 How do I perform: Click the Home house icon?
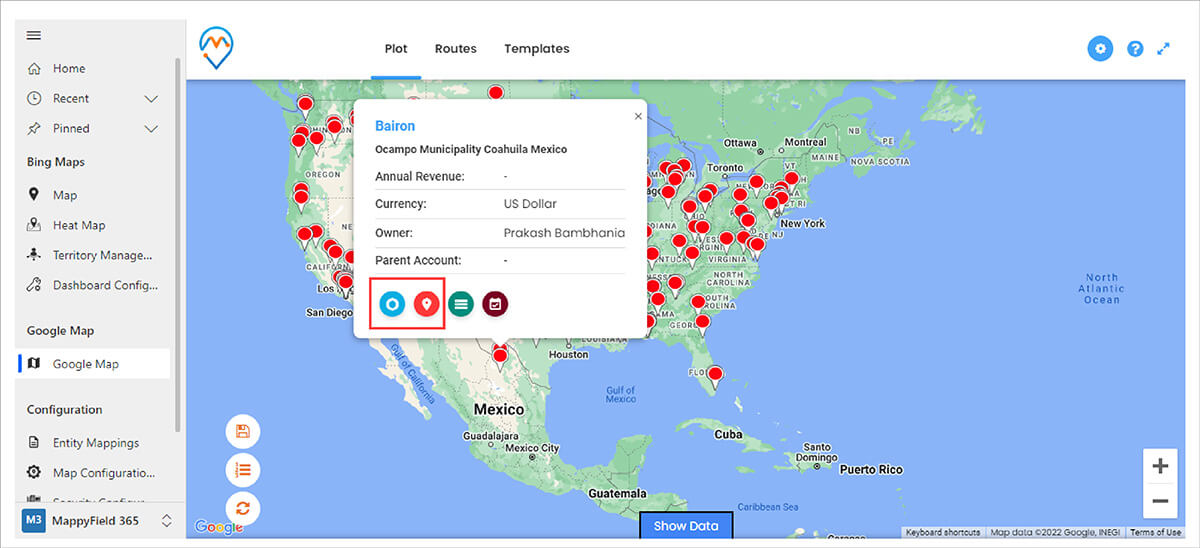(34, 69)
